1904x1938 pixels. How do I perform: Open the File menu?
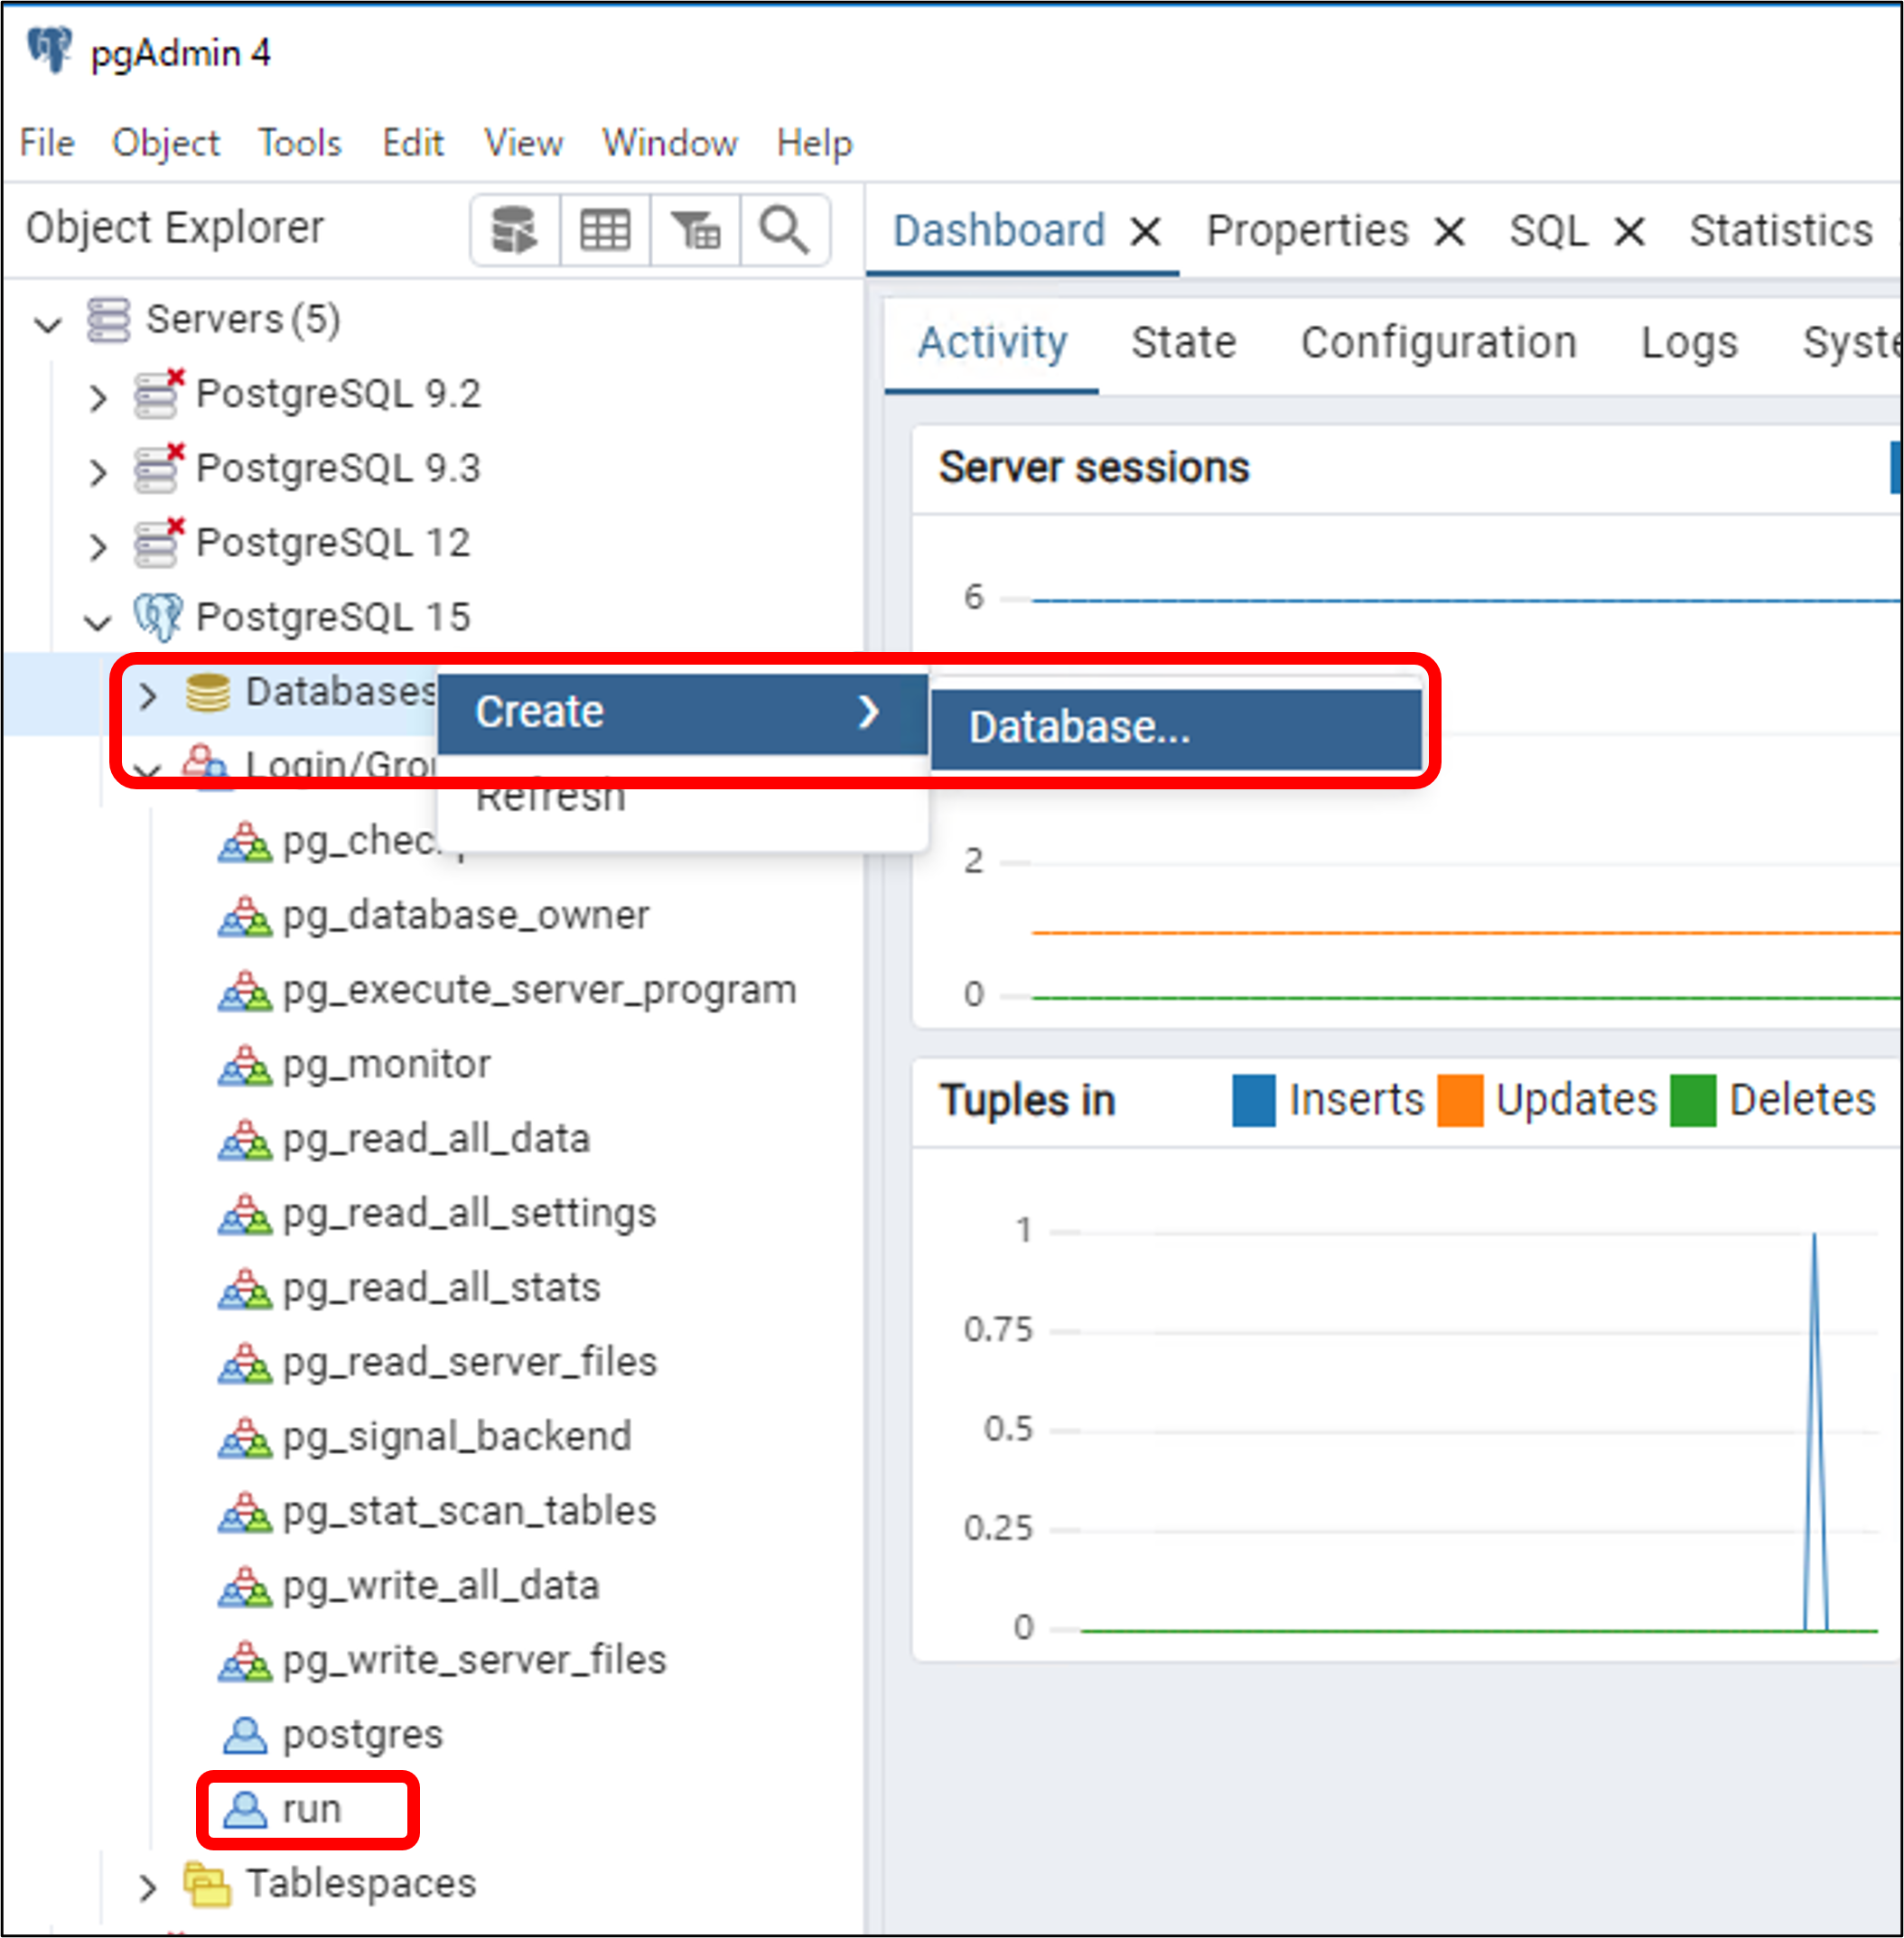coord(47,143)
